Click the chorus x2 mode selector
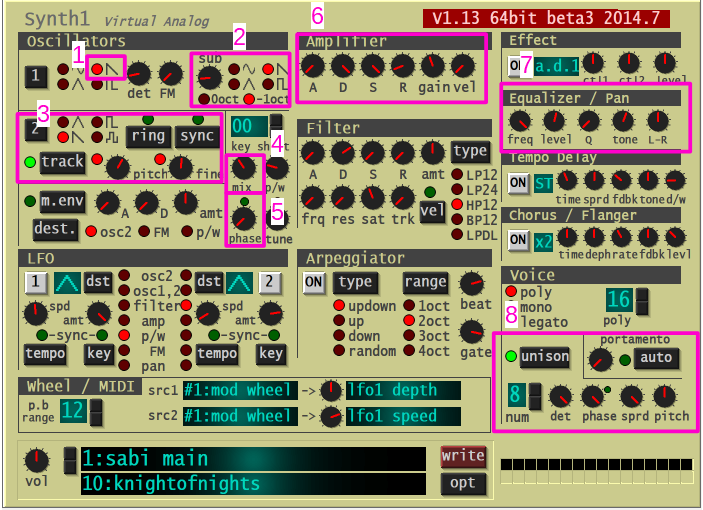Screen dimensions: 703x510 [x=543, y=242]
